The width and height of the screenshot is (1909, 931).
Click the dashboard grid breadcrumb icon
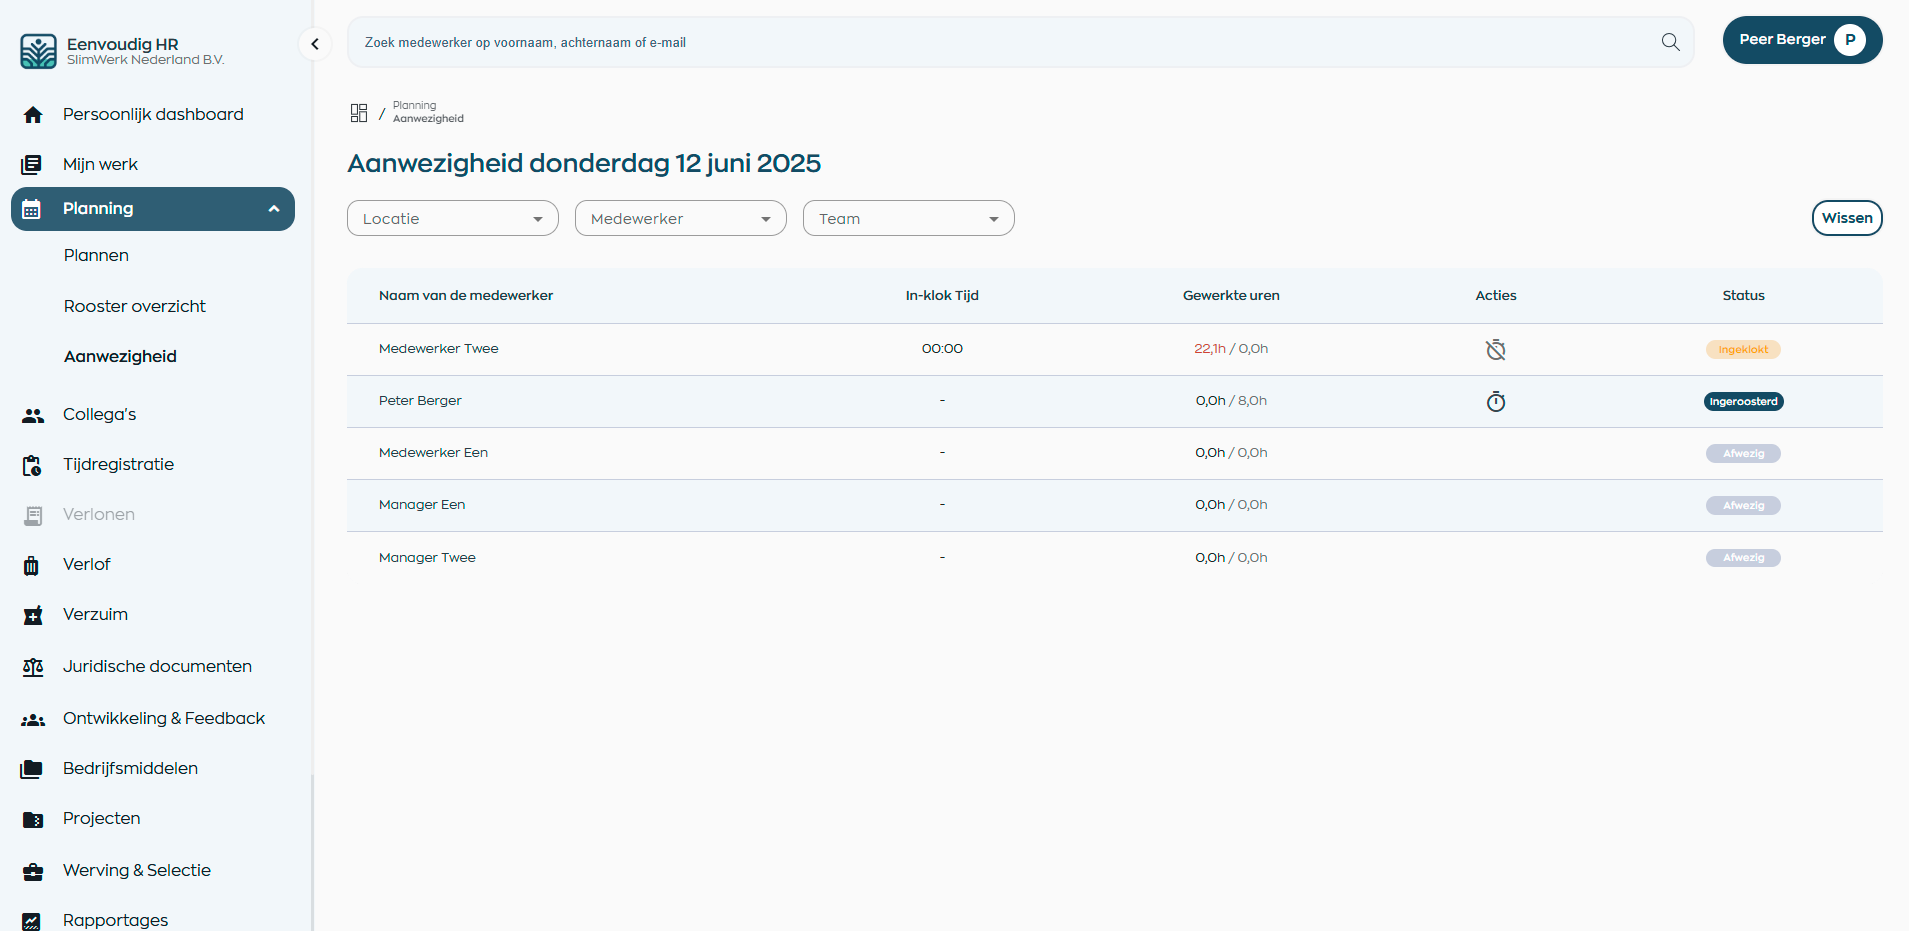(359, 113)
